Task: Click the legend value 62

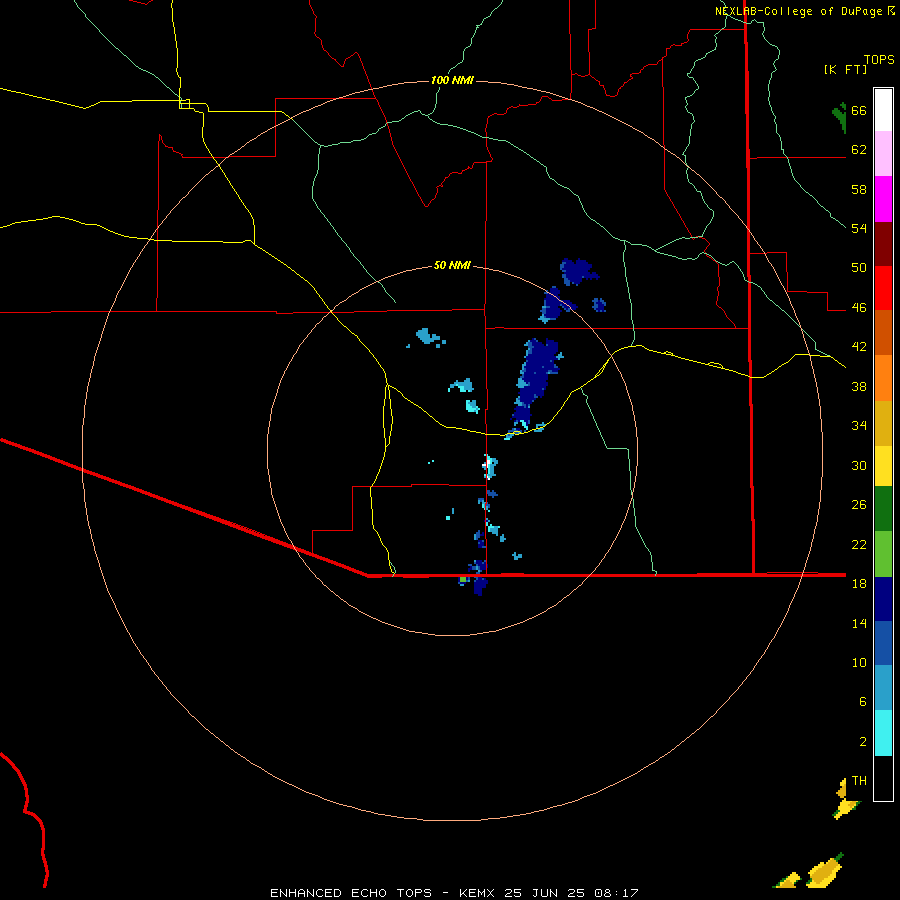Action: coord(859,150)
